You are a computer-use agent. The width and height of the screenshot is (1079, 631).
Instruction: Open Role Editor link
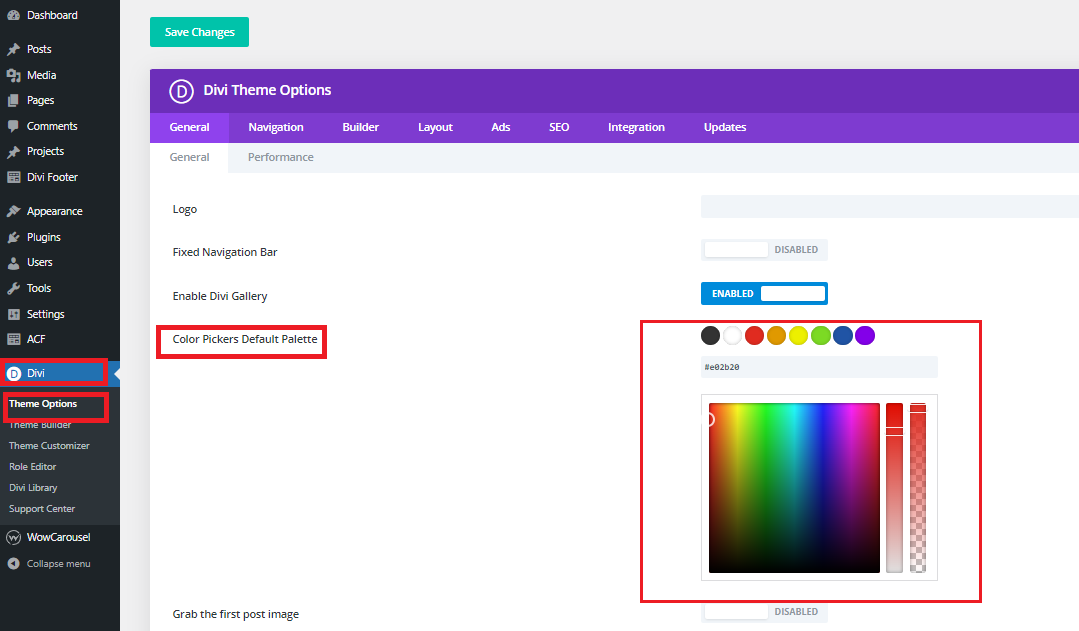point(32,467)
